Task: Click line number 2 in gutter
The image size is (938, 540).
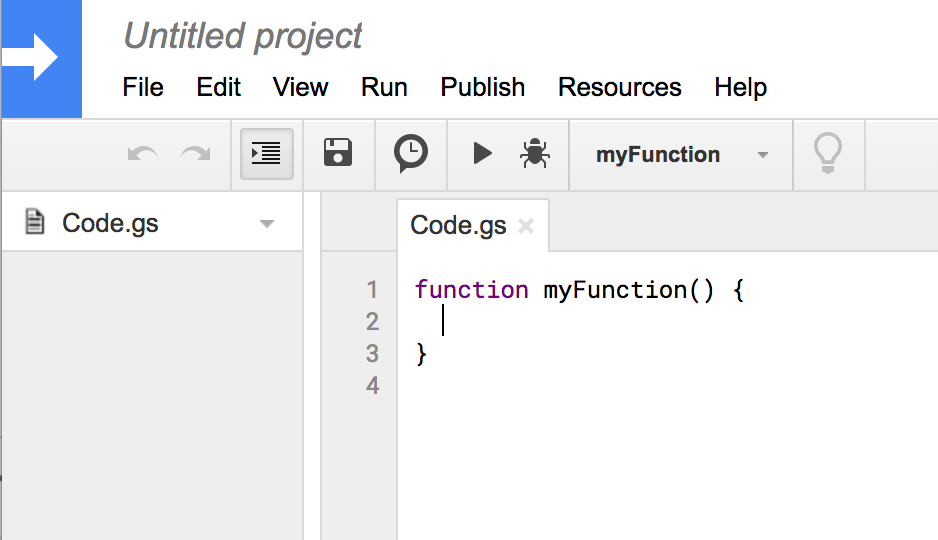Action: (372, 322)
